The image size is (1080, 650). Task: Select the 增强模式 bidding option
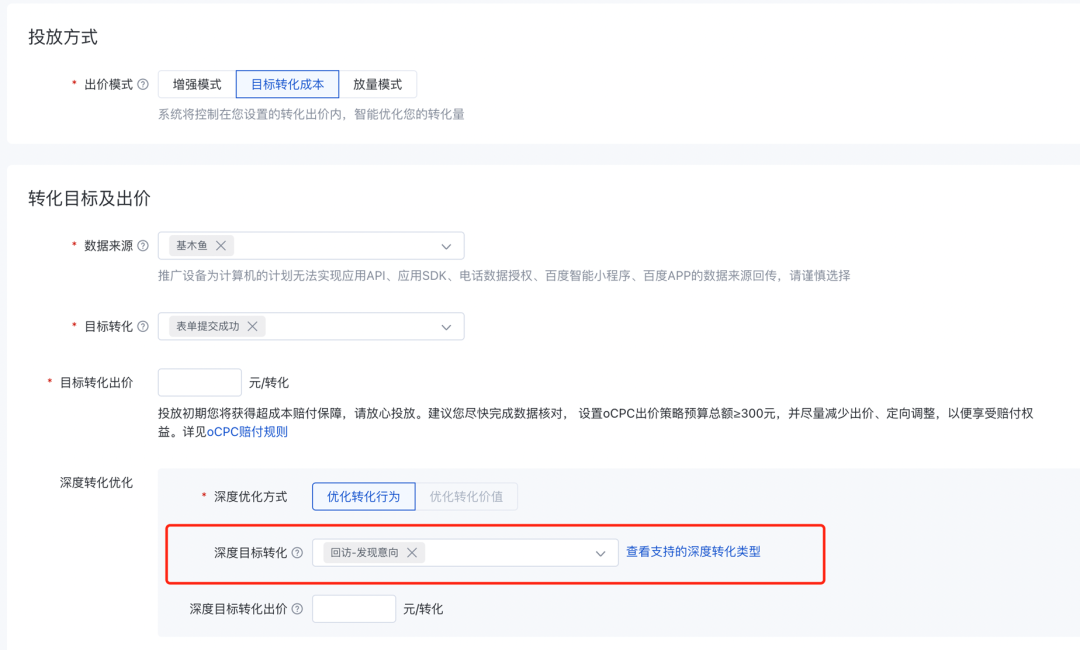[198, 84]
